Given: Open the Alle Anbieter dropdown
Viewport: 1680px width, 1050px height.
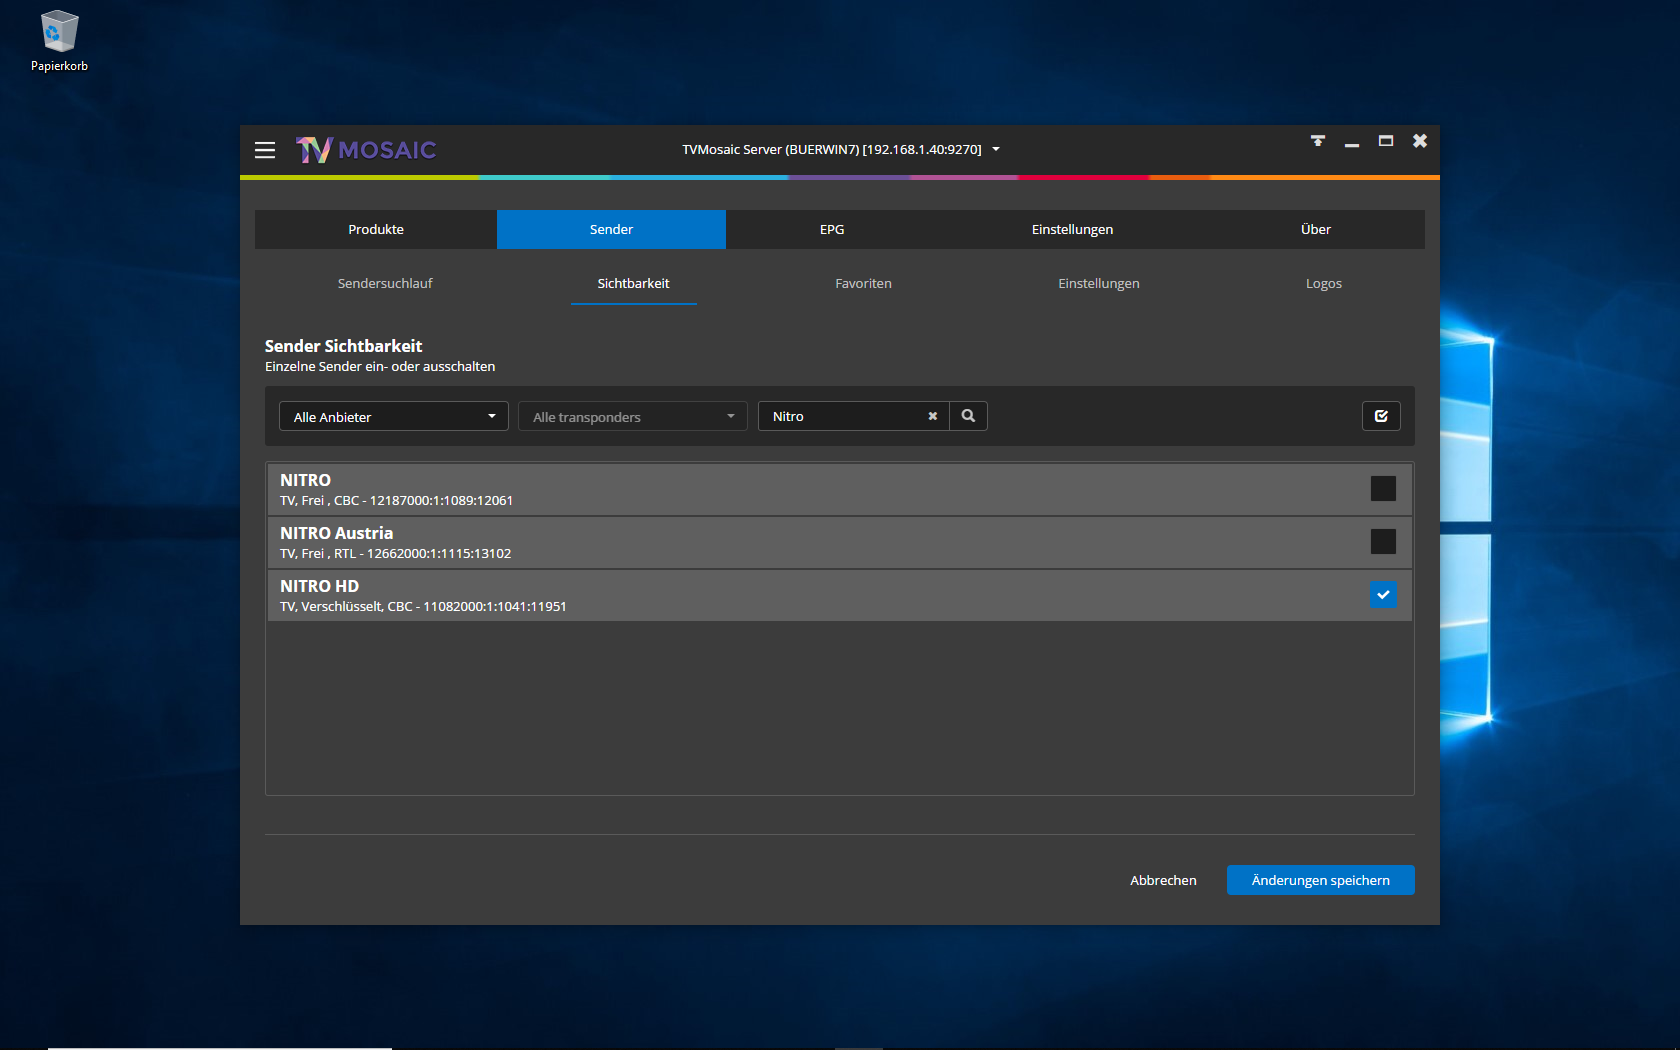Looking at the screenshot, I should (x=394, y=417).
